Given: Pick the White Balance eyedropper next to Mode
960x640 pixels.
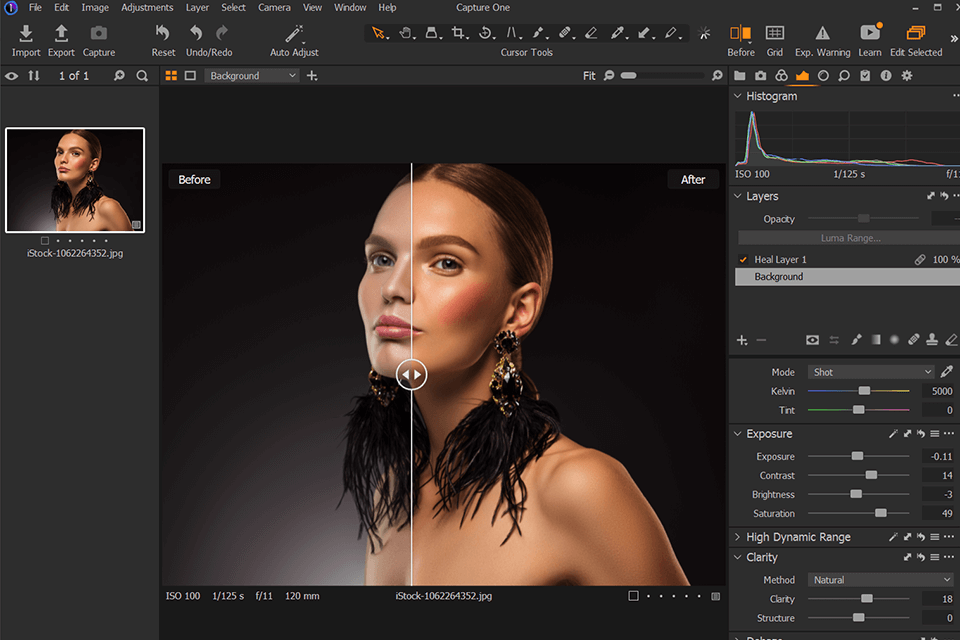Looking at the screenshot, I should (946, 371).
